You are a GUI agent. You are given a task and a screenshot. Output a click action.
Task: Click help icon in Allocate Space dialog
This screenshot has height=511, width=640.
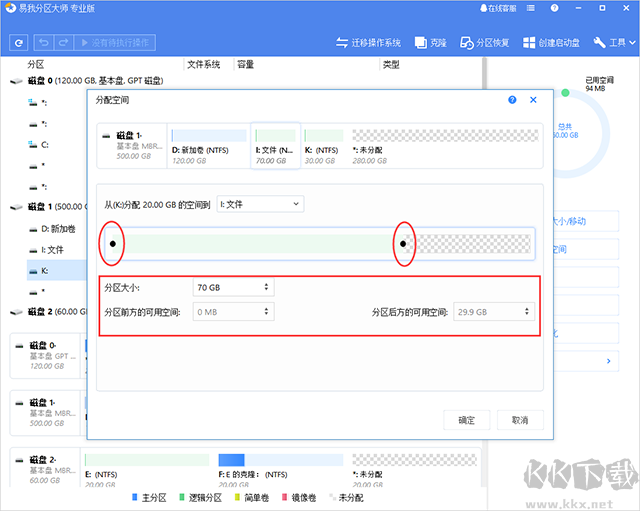pyautogui.click(x=512, y=100)
